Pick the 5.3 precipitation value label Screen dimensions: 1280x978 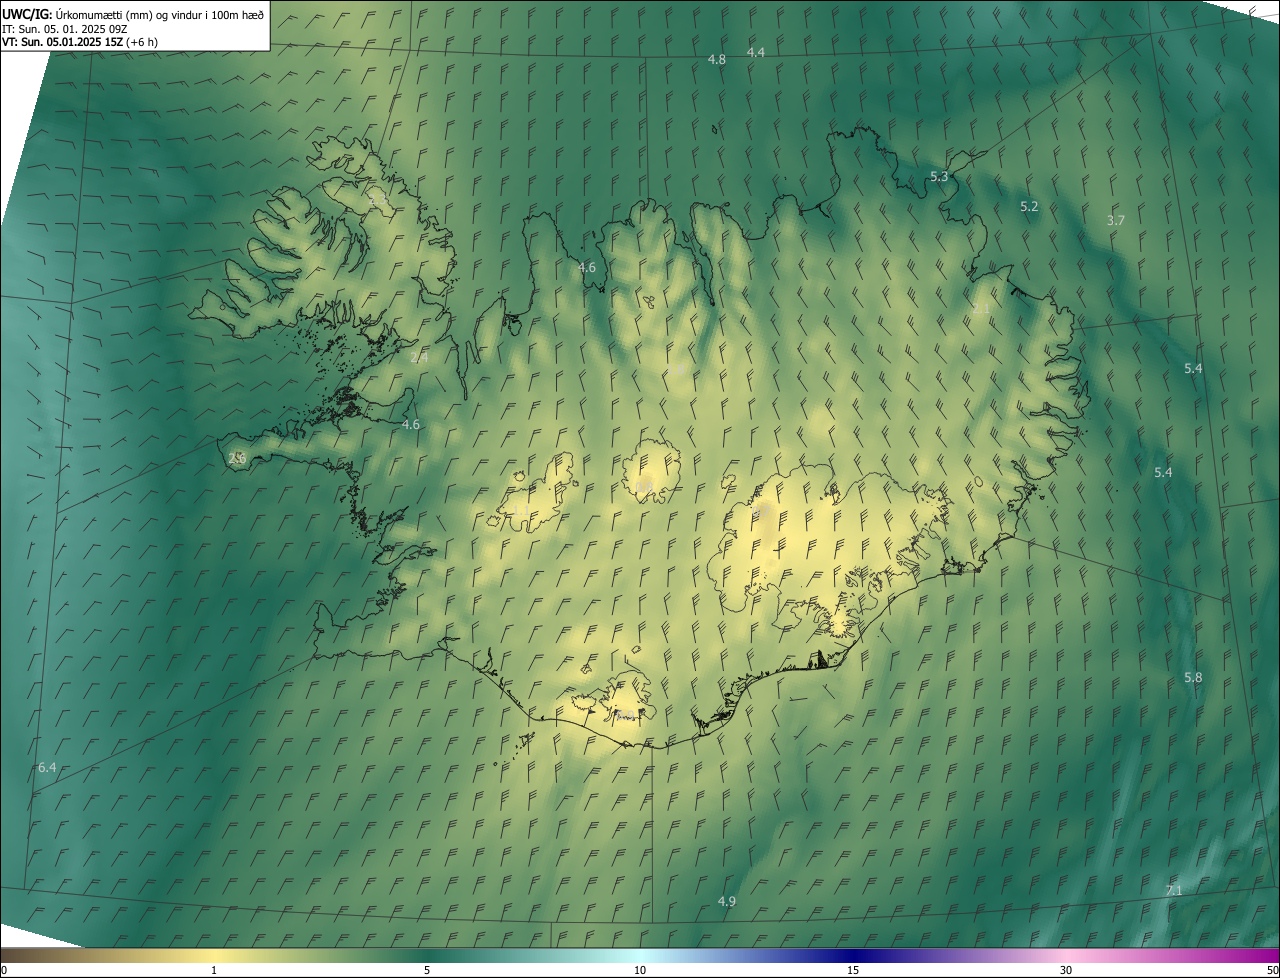(x=939, y=177)
